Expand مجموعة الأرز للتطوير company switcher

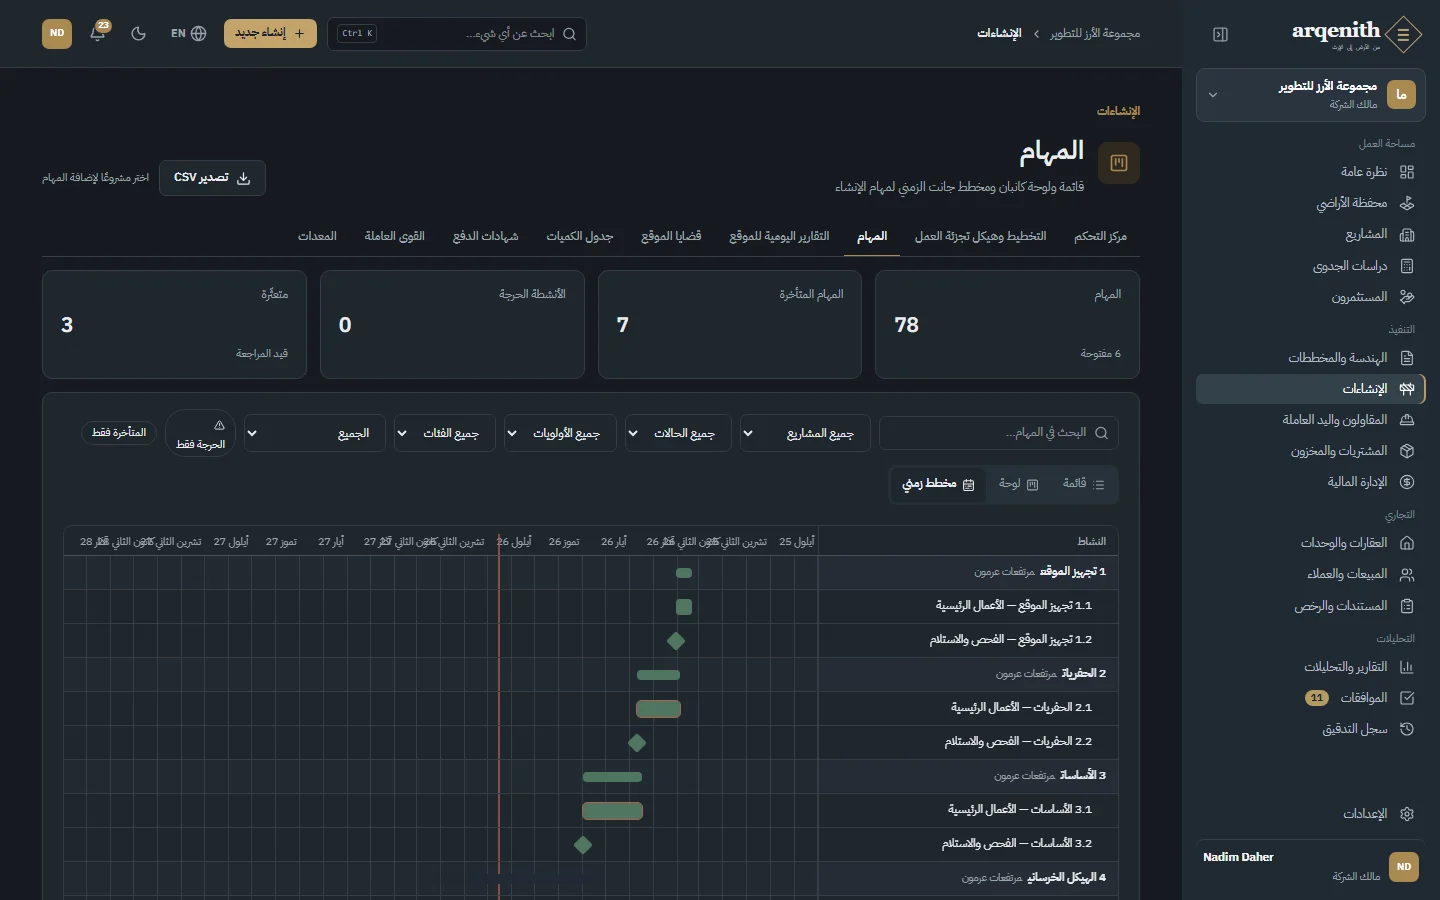tap(1310, 95)
